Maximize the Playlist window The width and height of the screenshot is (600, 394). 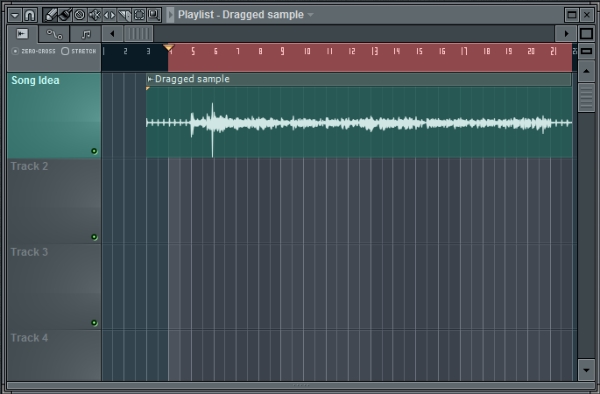click(572, 15)
